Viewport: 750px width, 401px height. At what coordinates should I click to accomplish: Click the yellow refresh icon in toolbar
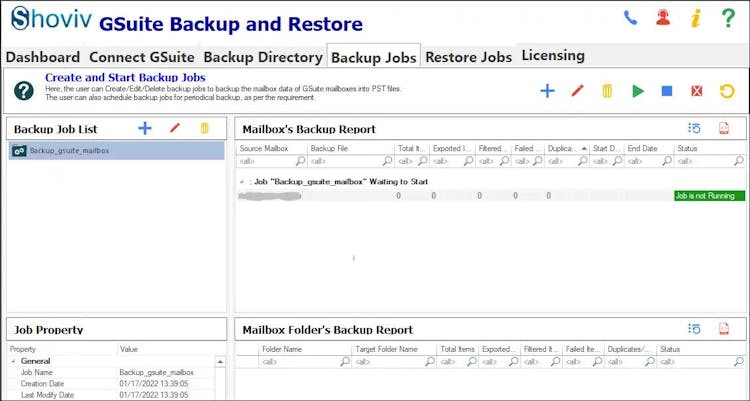[727, 91]
